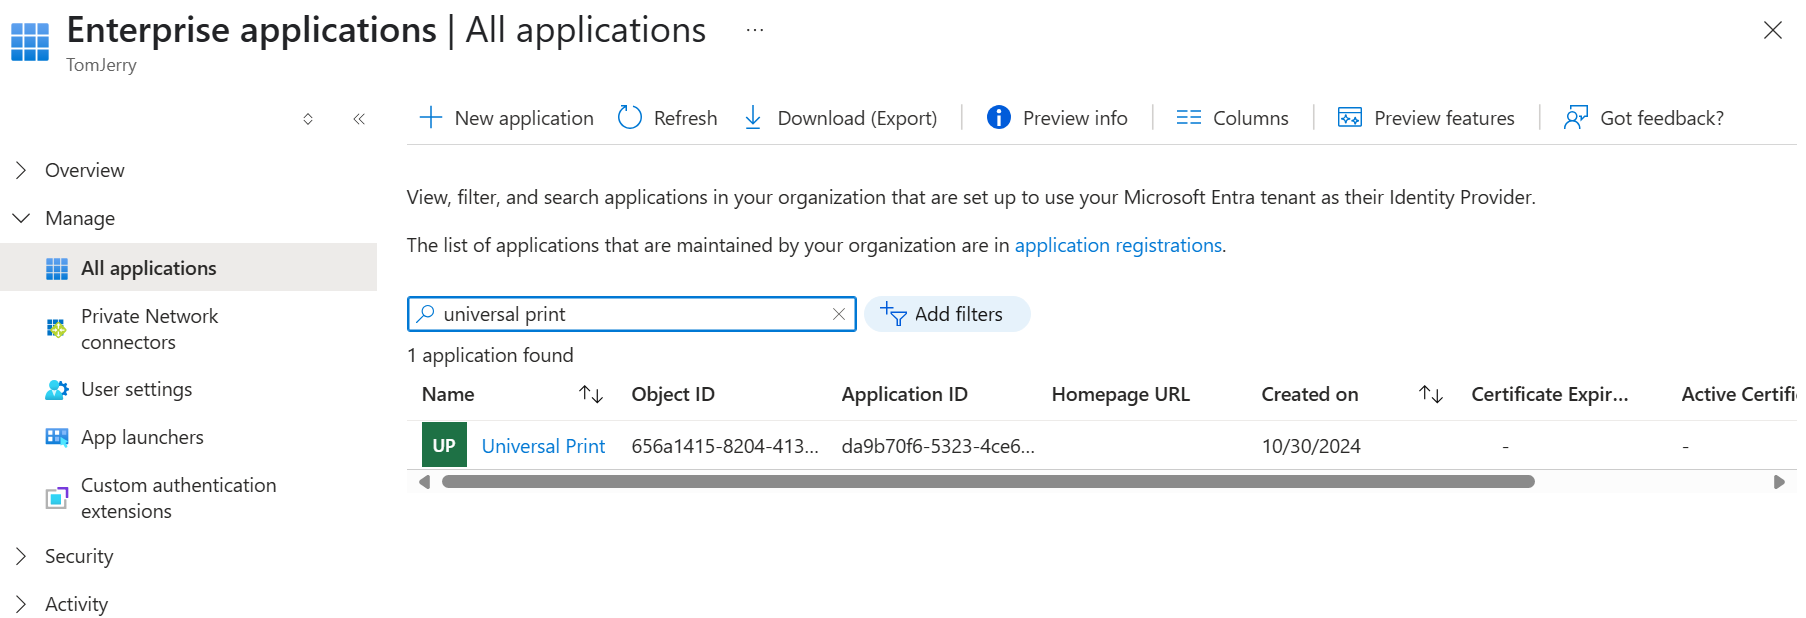Click the All applications grid icon
1806x618 pixels.
(57, 269)
